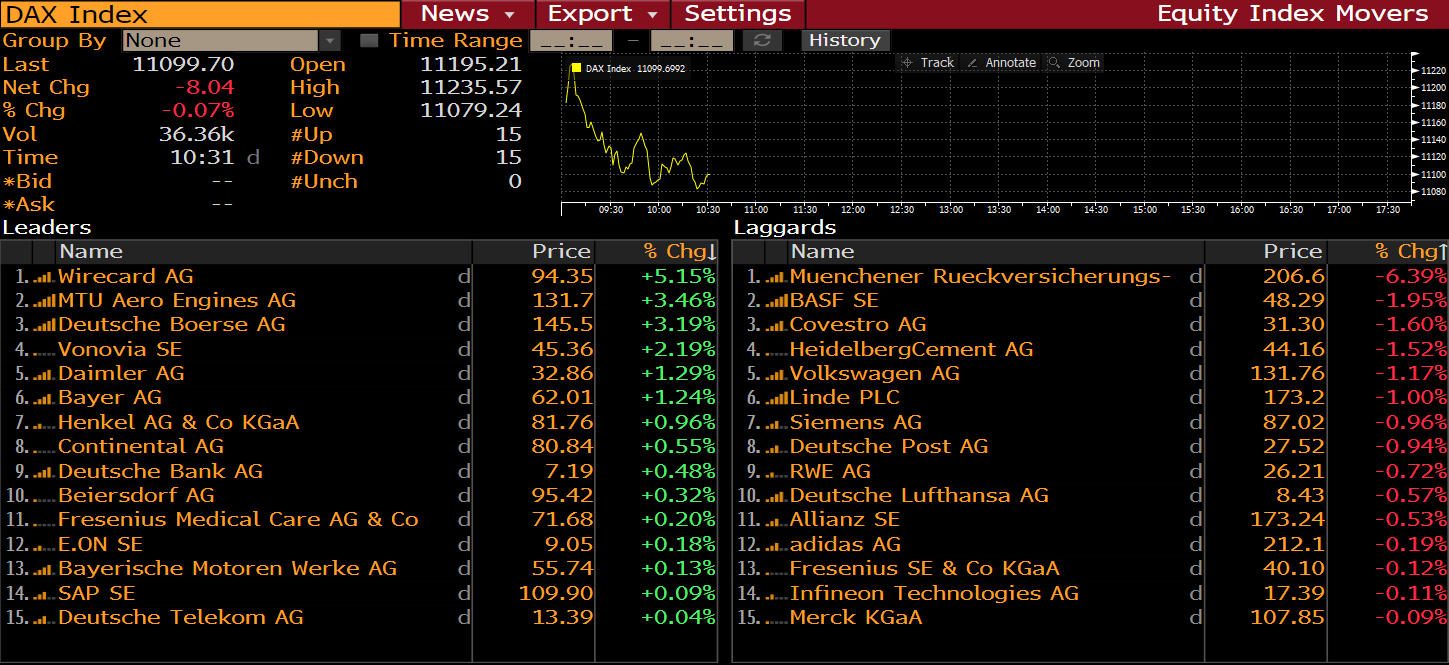Click the volume bars icon beside Beiersdorf AG
Screen dimensions: 1449x665
point(44,496)
